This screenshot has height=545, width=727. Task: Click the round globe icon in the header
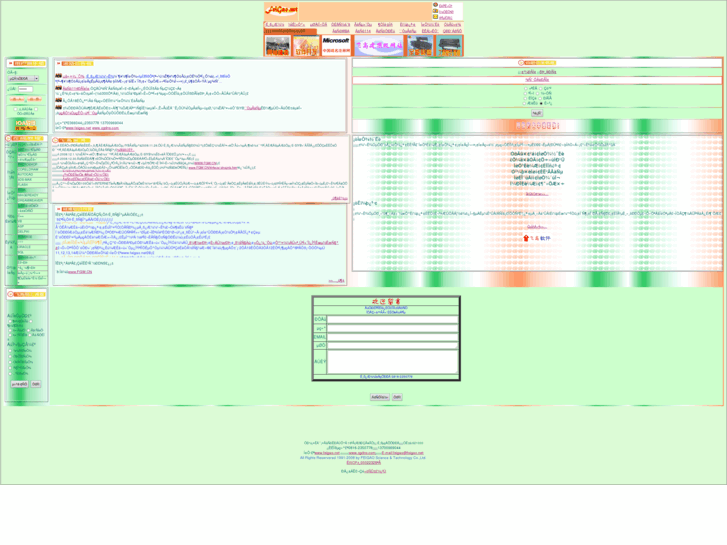pos(435,5)
